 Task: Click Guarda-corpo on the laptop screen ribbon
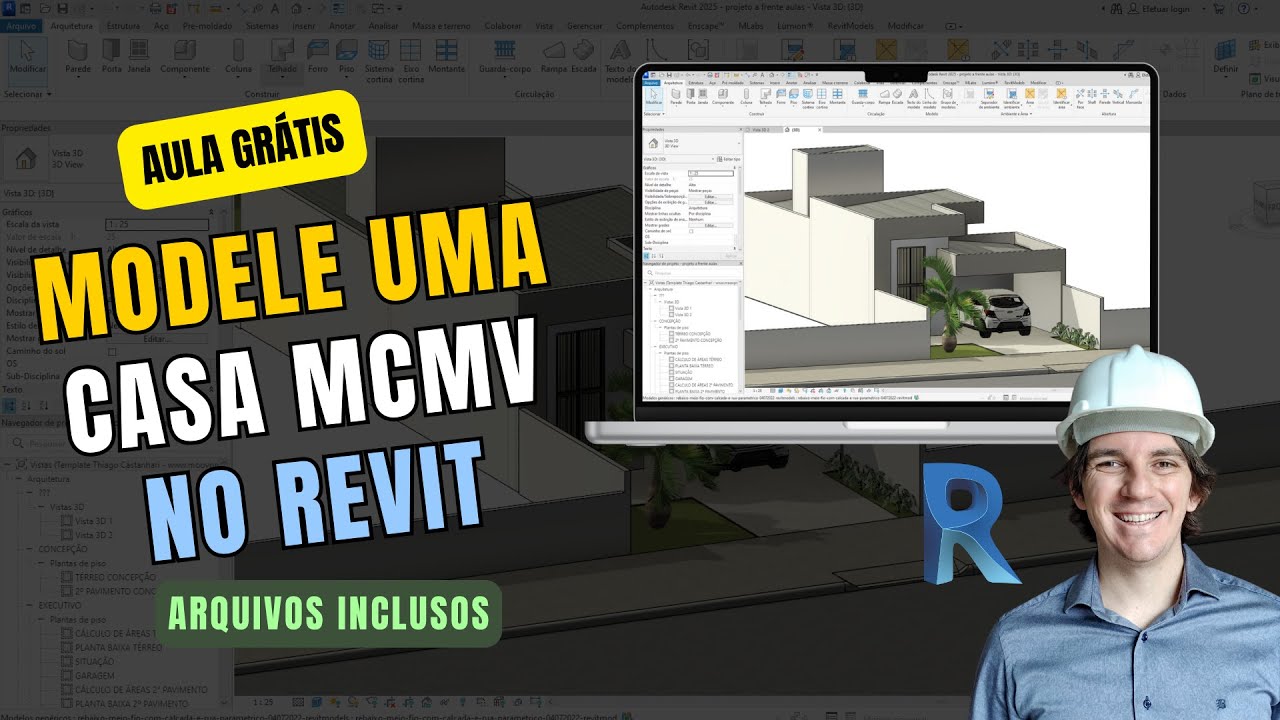863,96
